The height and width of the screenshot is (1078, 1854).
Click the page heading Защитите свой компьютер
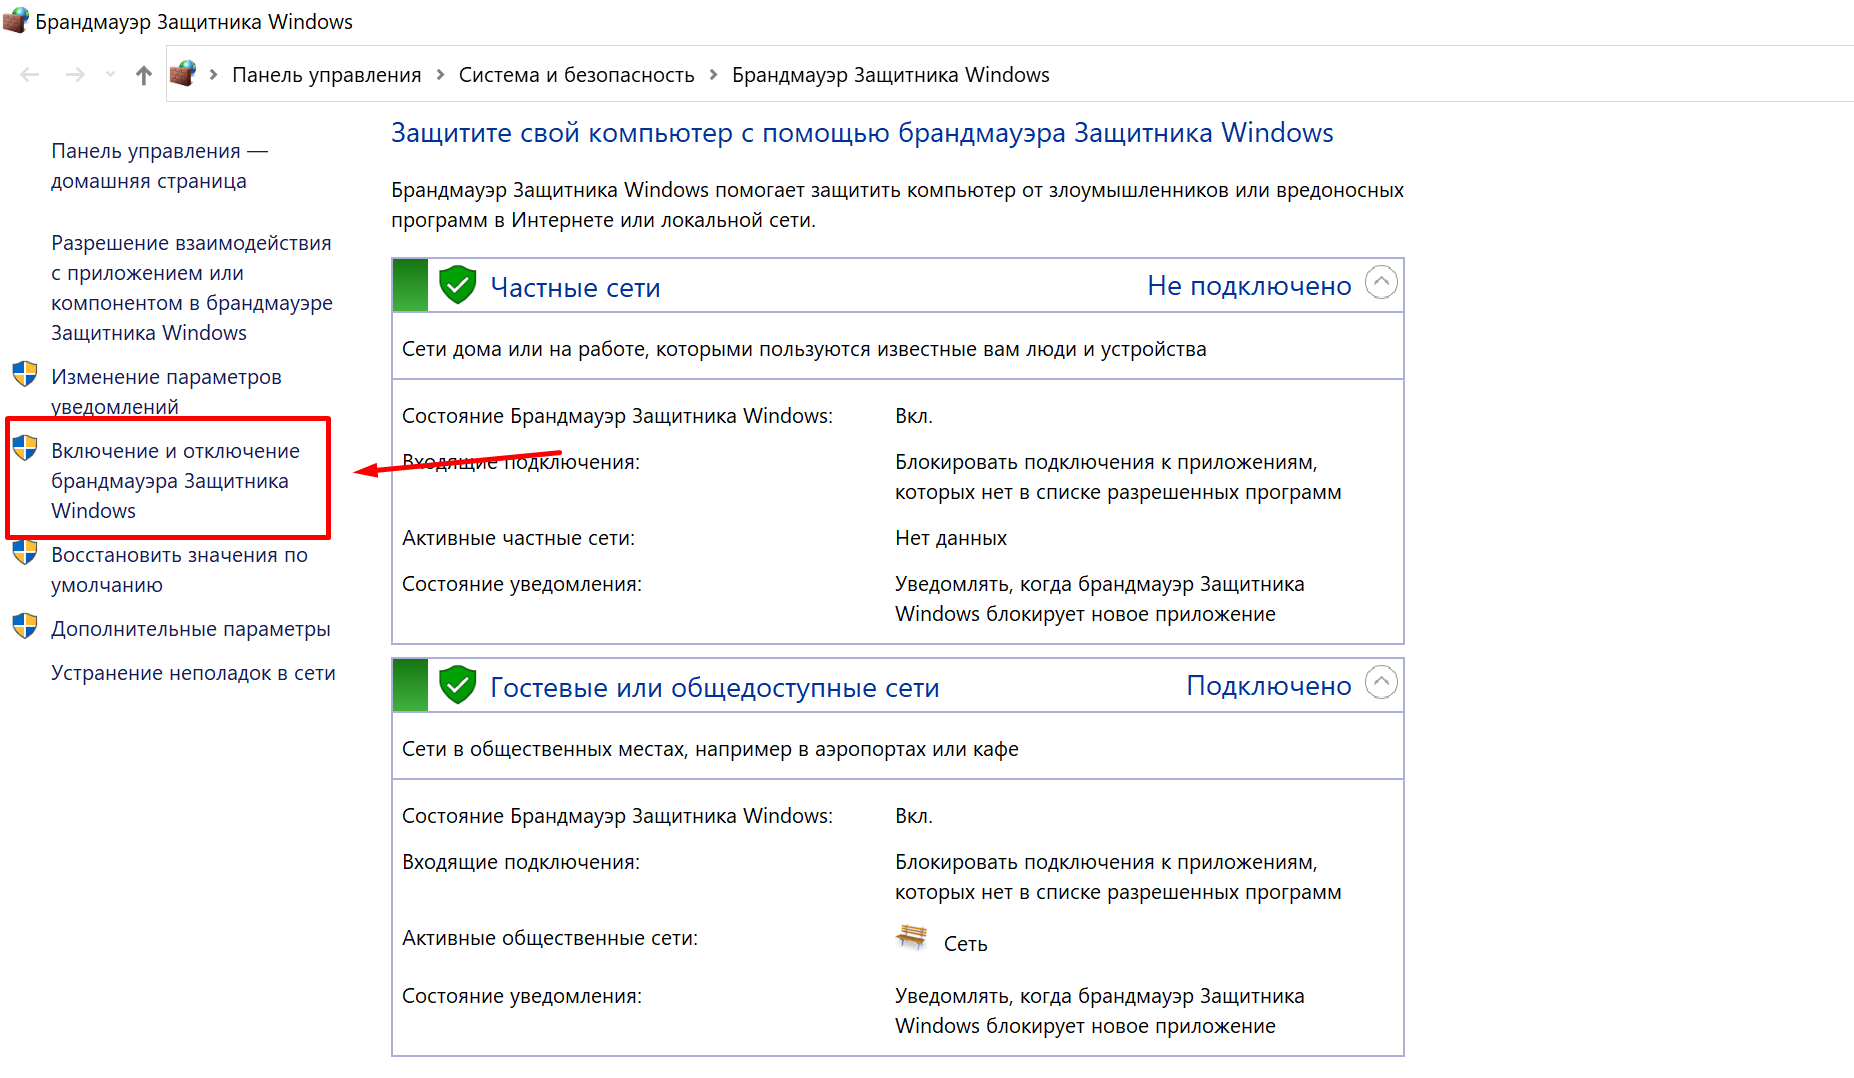[x=862, y=133]
